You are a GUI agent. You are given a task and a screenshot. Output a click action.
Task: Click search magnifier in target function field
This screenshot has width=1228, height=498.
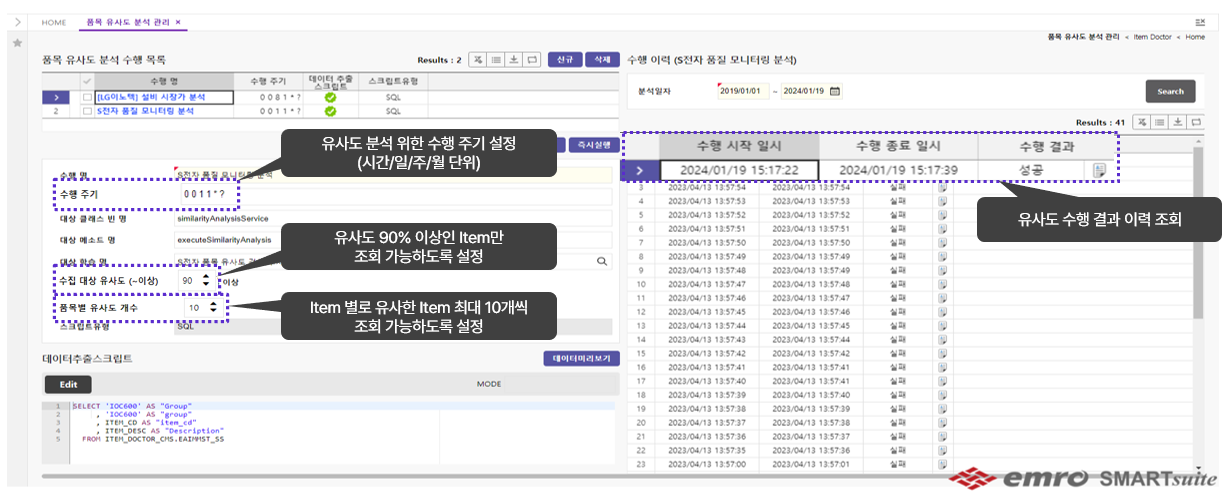point(602,261)
